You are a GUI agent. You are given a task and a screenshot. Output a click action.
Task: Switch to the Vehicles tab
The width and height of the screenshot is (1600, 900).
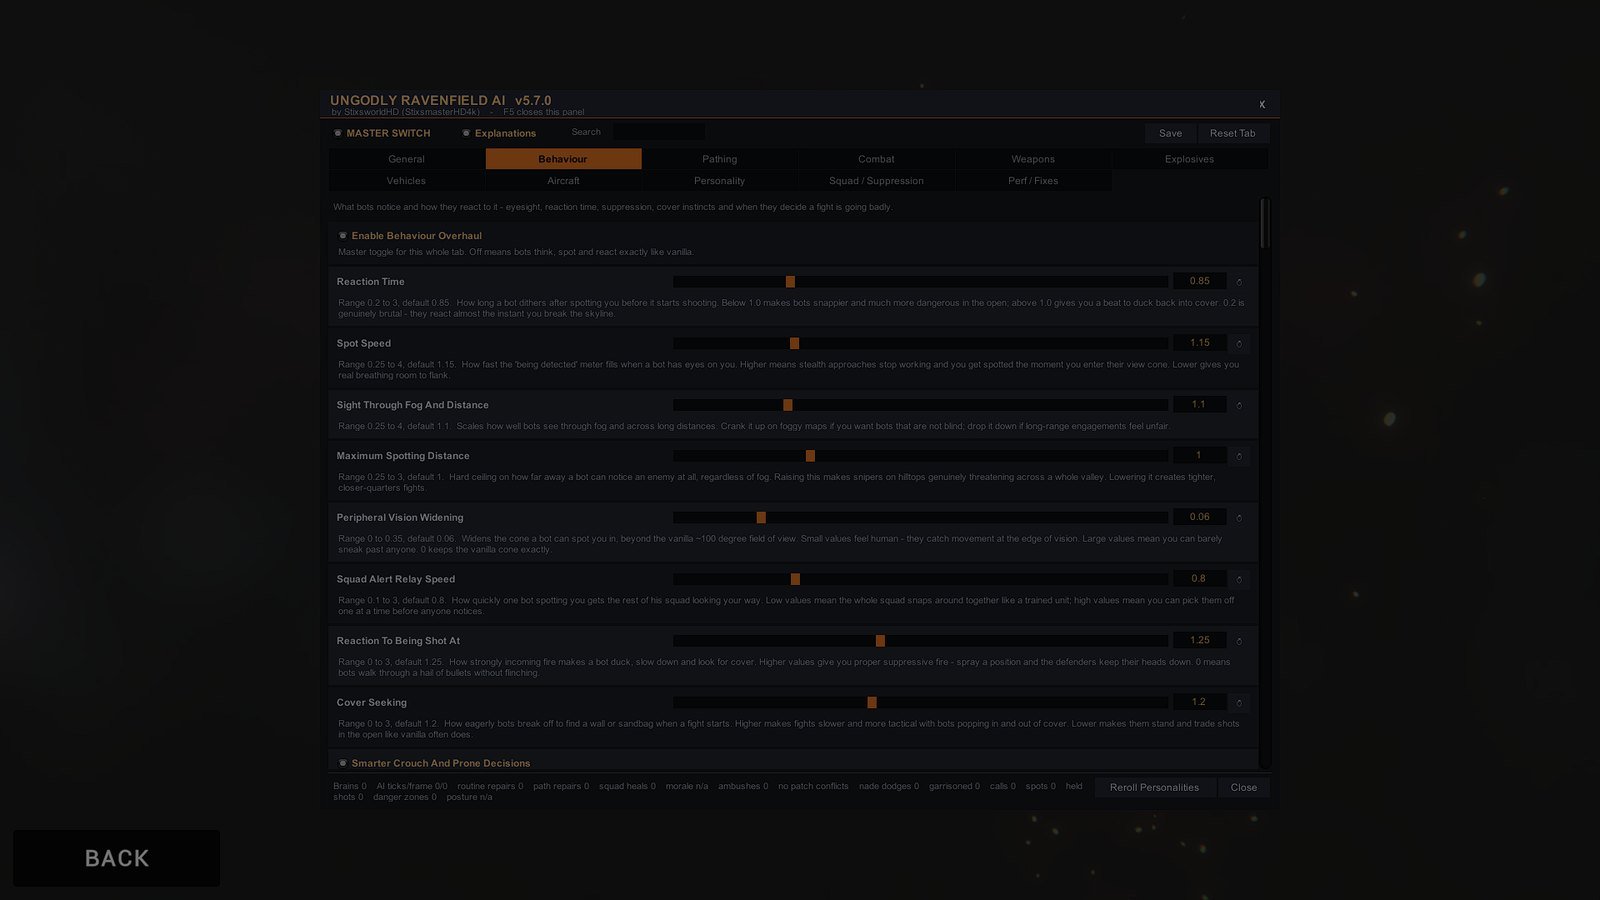pos(406,181)
